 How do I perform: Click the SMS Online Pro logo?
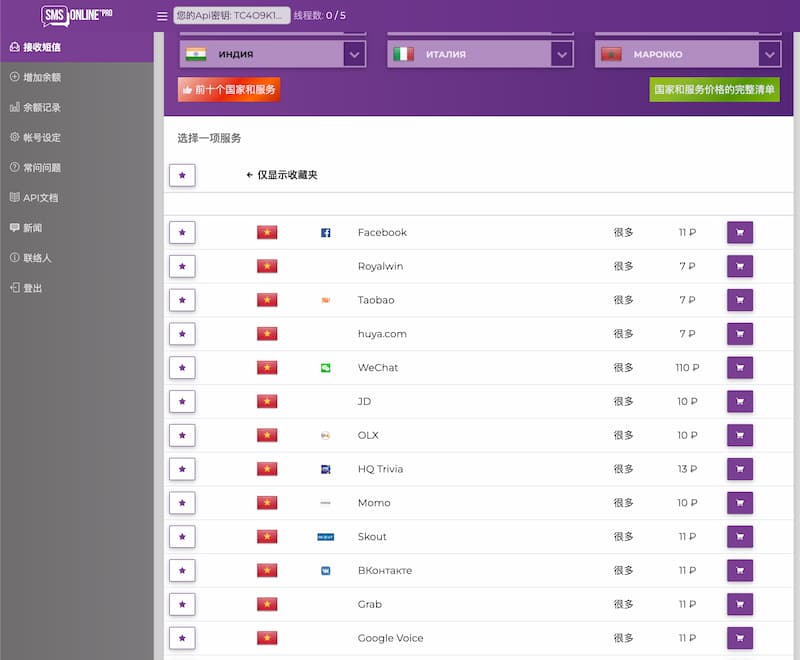(x=77, y=15)
